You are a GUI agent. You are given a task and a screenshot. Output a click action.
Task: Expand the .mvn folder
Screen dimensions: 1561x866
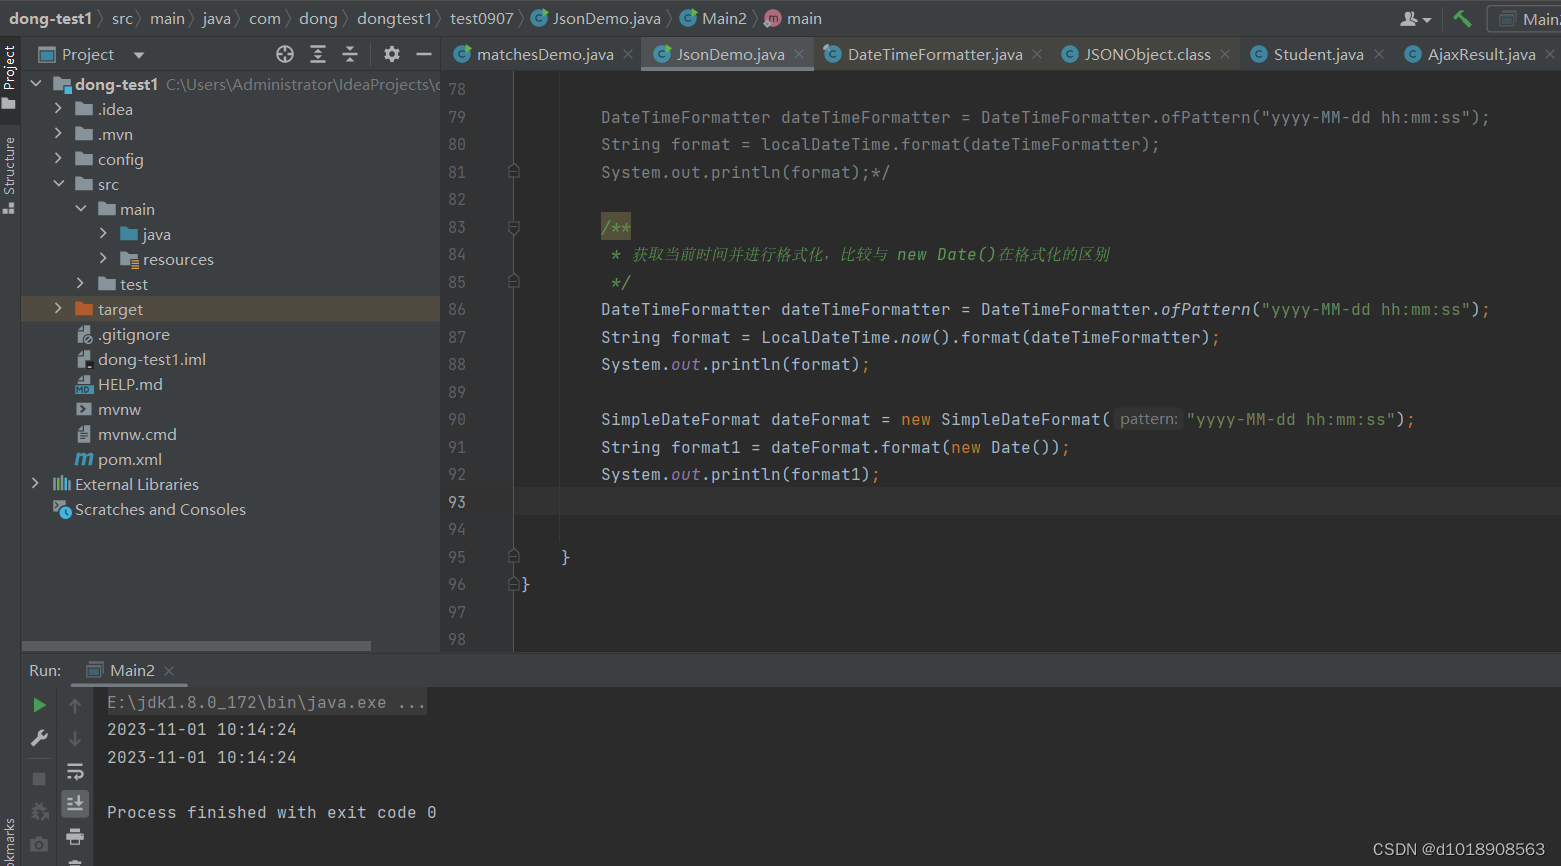(58, 134)
